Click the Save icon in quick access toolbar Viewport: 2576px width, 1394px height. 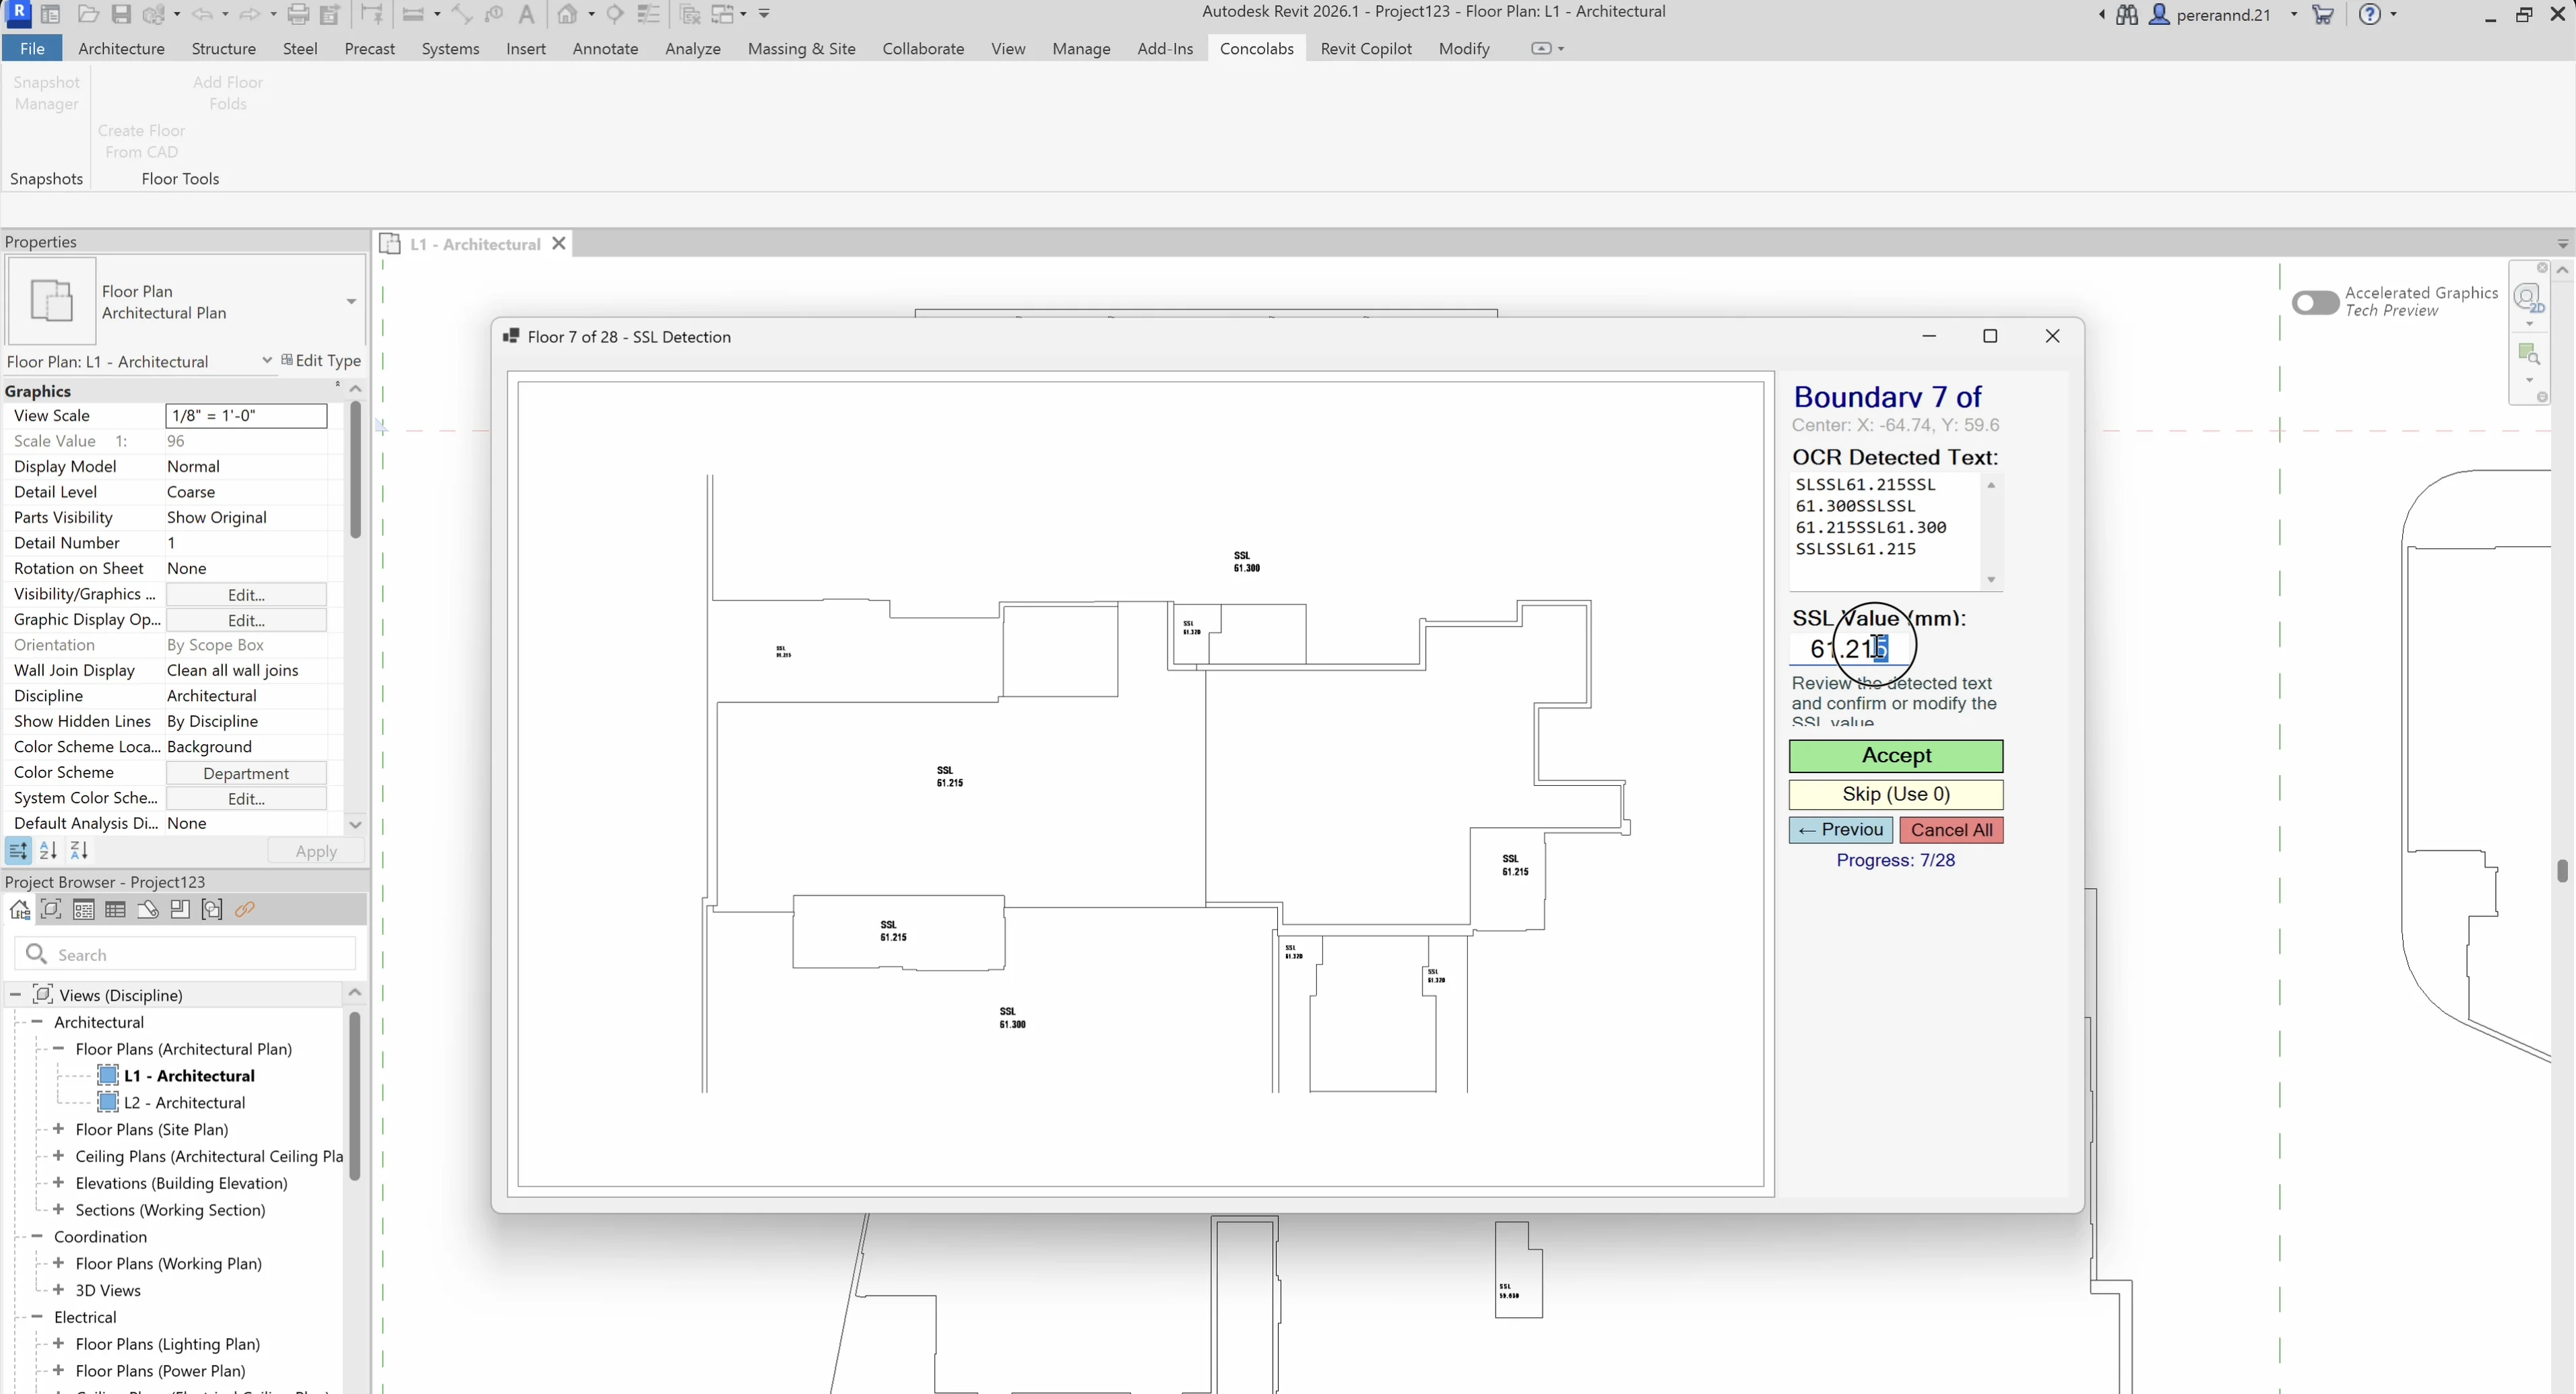pos(121,14)
